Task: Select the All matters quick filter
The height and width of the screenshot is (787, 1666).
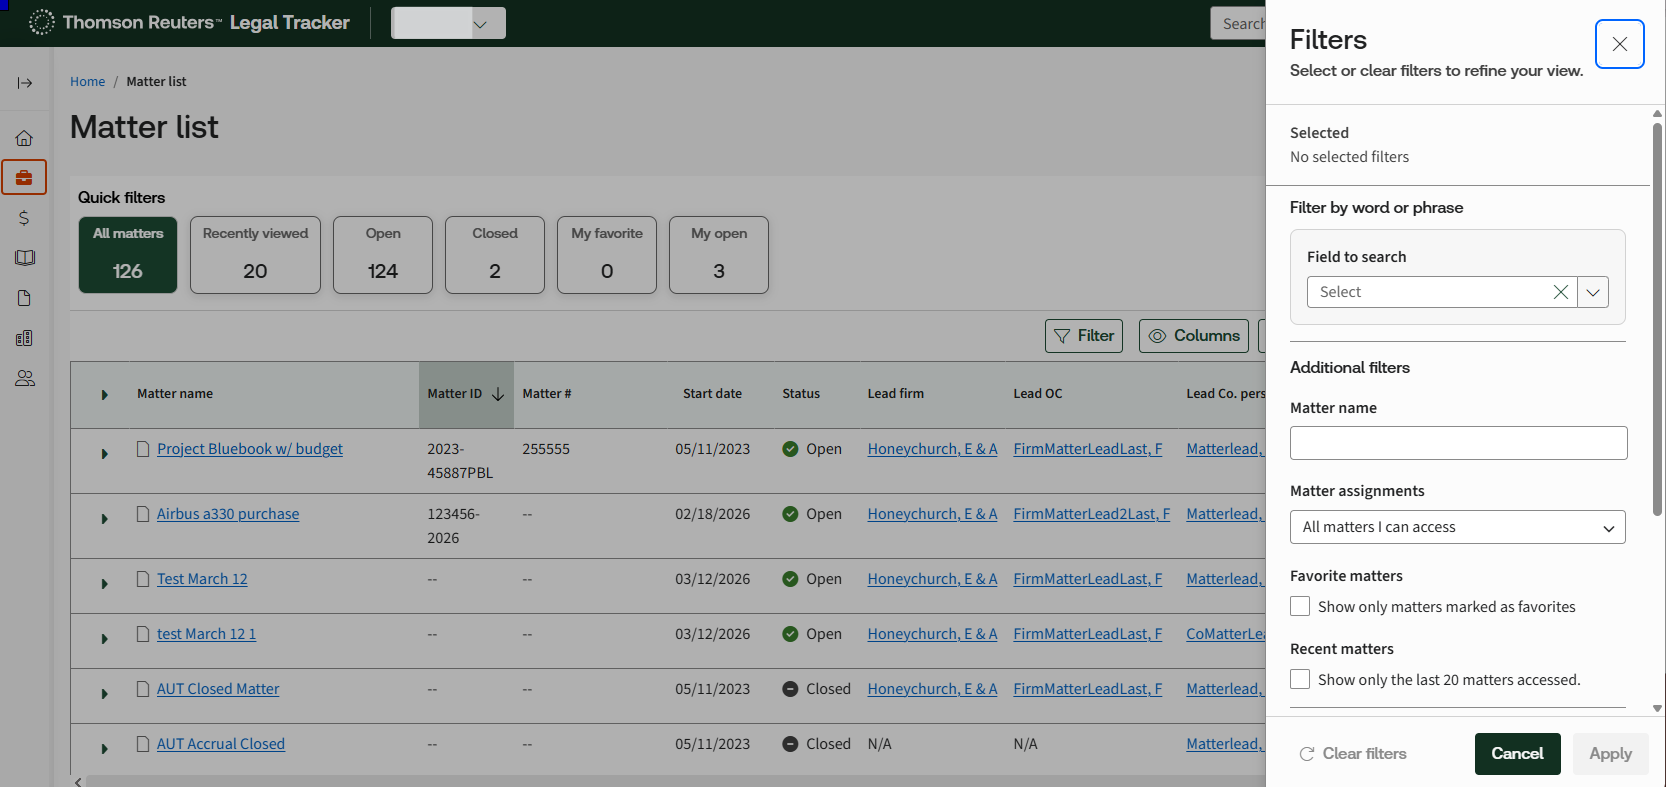Action: coord(128,255)
